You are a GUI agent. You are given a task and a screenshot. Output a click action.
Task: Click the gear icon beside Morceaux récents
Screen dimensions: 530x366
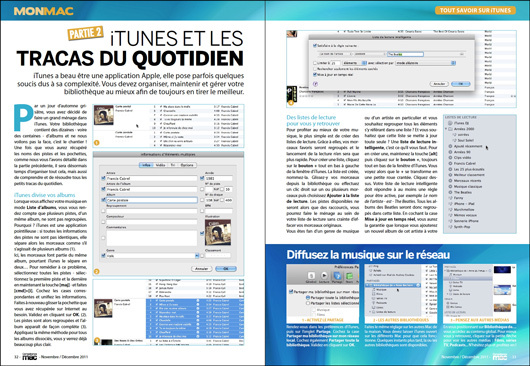pos(450,180)
